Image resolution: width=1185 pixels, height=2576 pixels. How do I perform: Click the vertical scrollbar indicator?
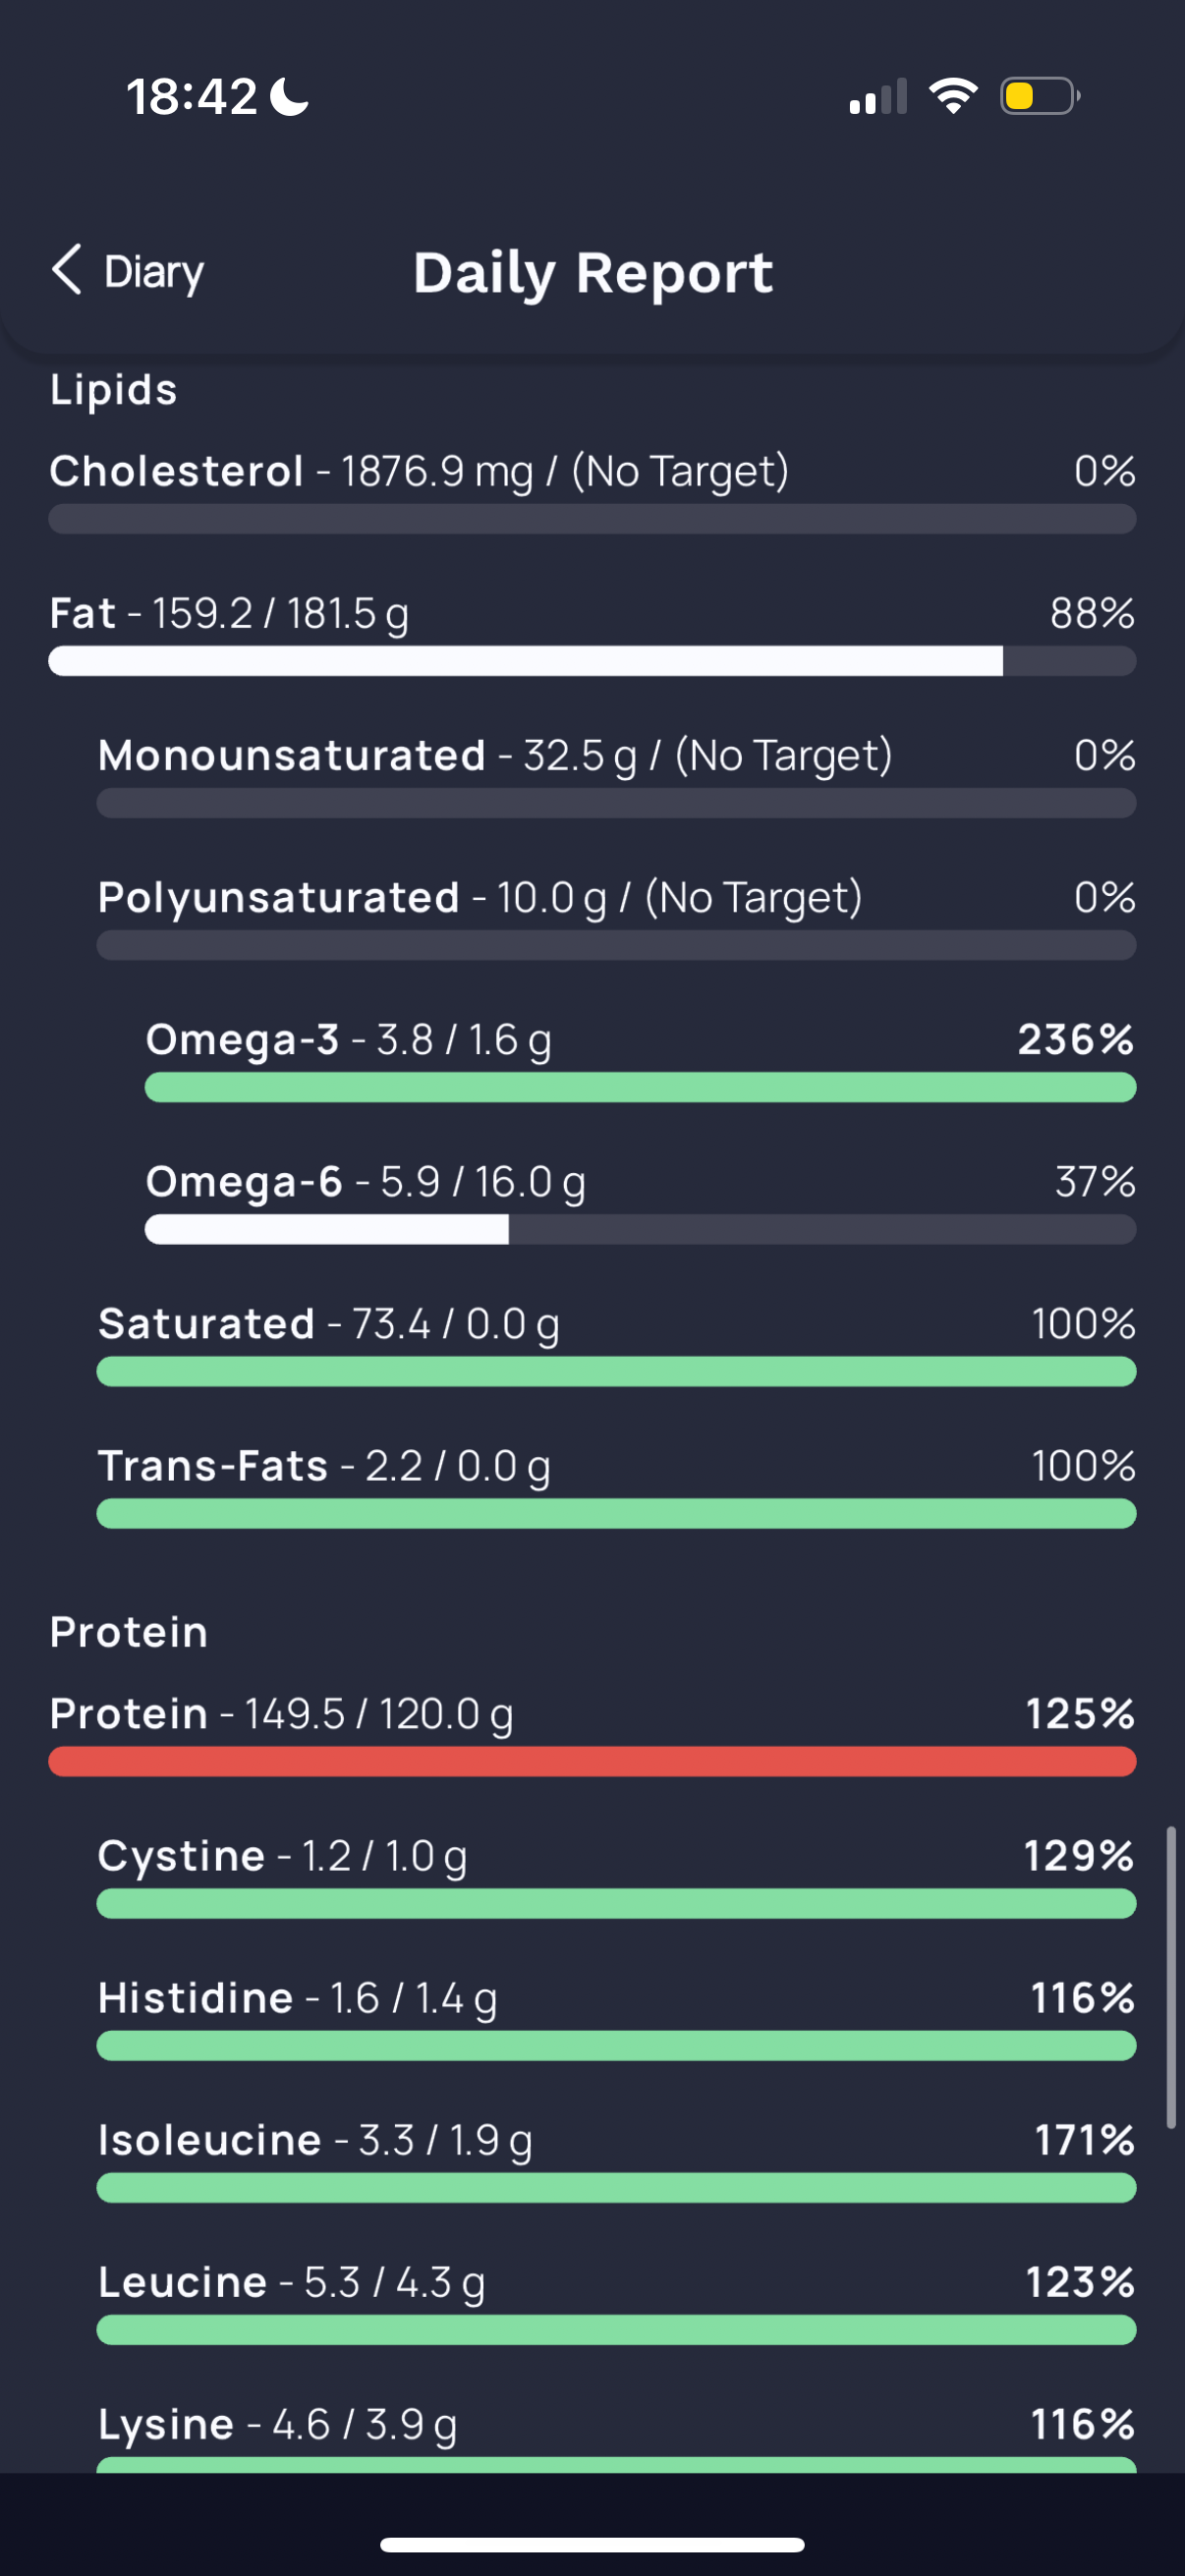tap(1170, 1977)
